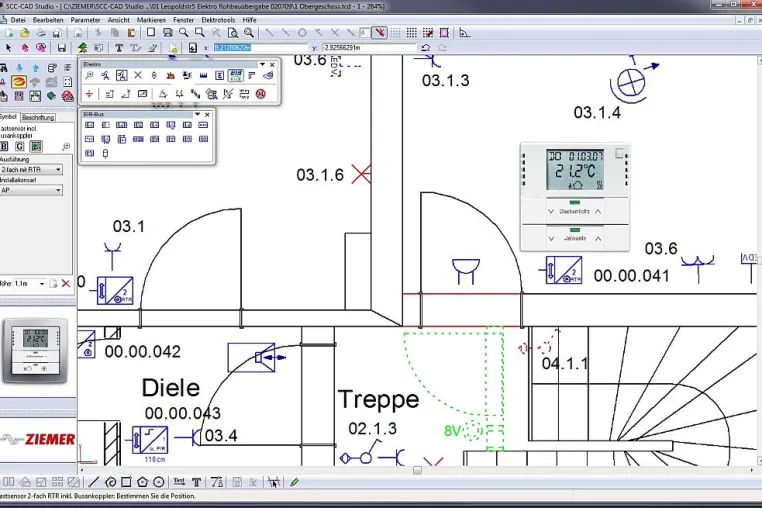Click the Ziemer logo
The height and width of the screenshot is (508, 762).
pyautogui.click(x=38, y=439)
